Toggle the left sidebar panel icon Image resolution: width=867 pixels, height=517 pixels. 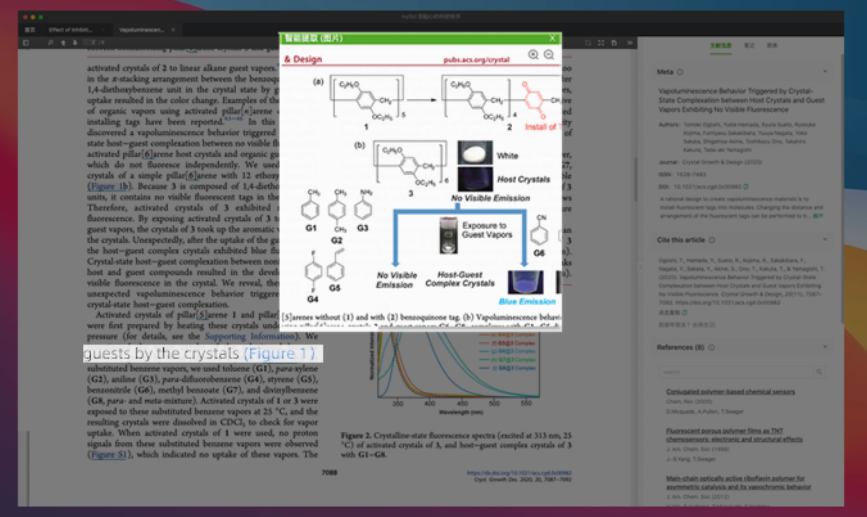pyautogui.click(x=26, y=43)
